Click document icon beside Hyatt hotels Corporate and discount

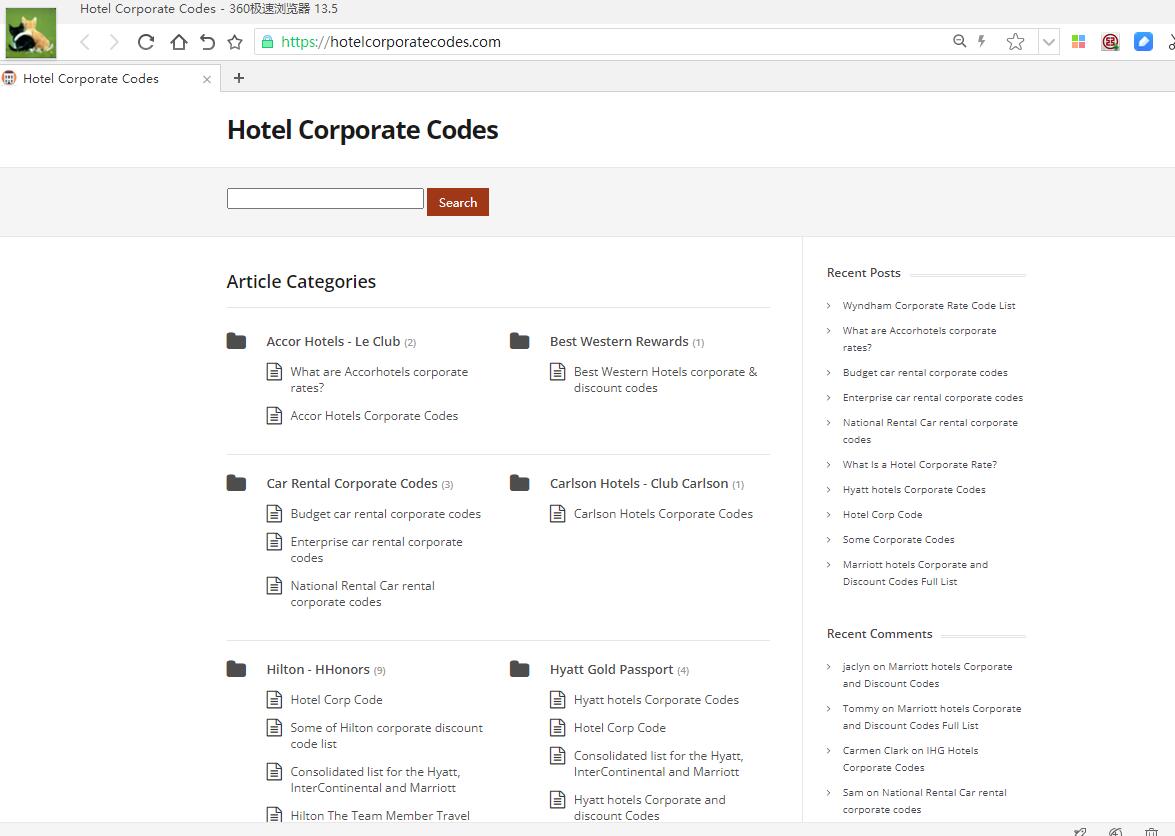(558, 800)
